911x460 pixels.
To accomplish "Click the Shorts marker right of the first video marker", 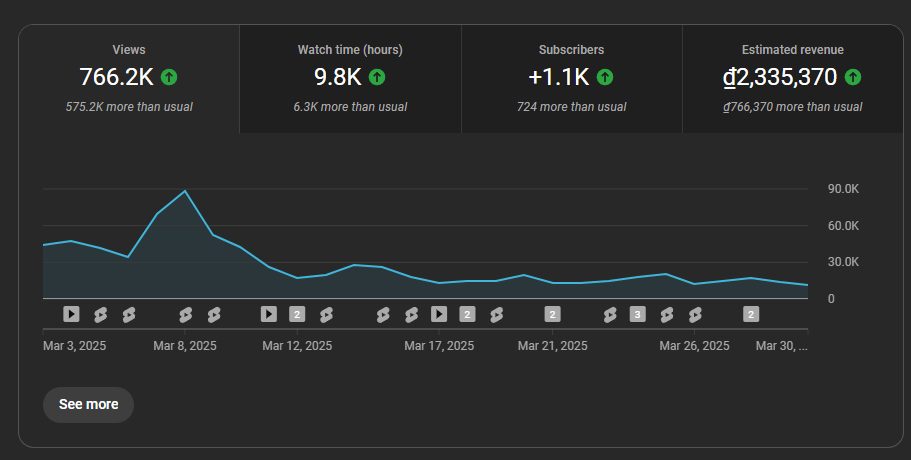I will tap(100, 315).
